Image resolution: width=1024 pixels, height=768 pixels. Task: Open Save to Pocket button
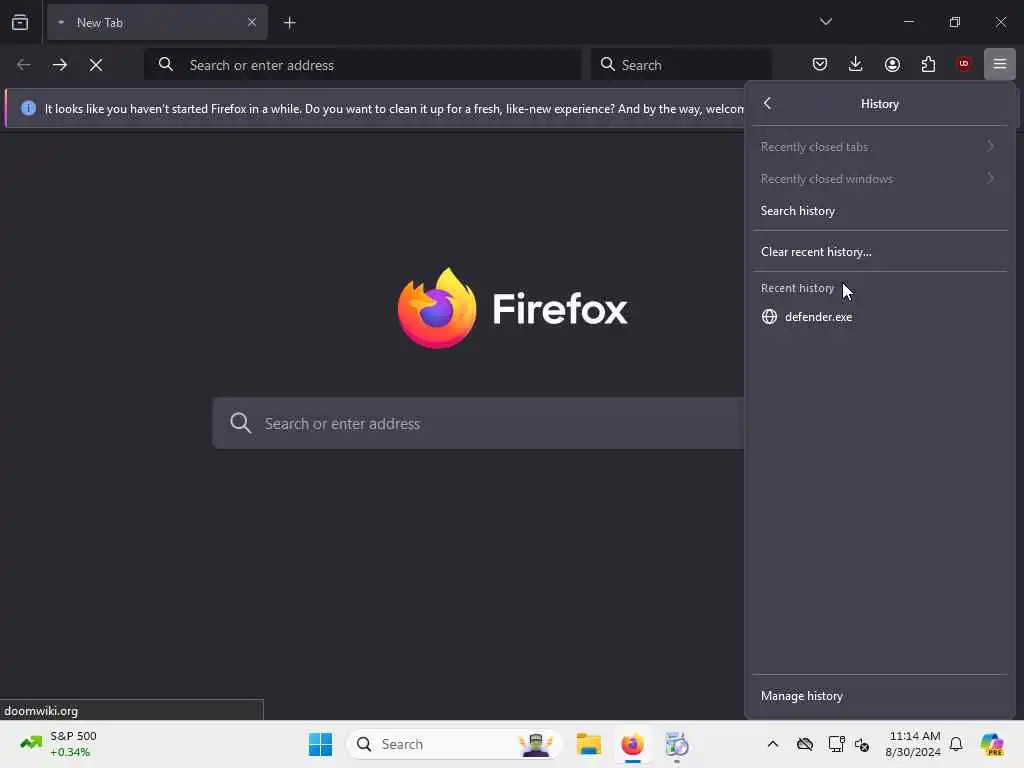click(x=820, y=64)
